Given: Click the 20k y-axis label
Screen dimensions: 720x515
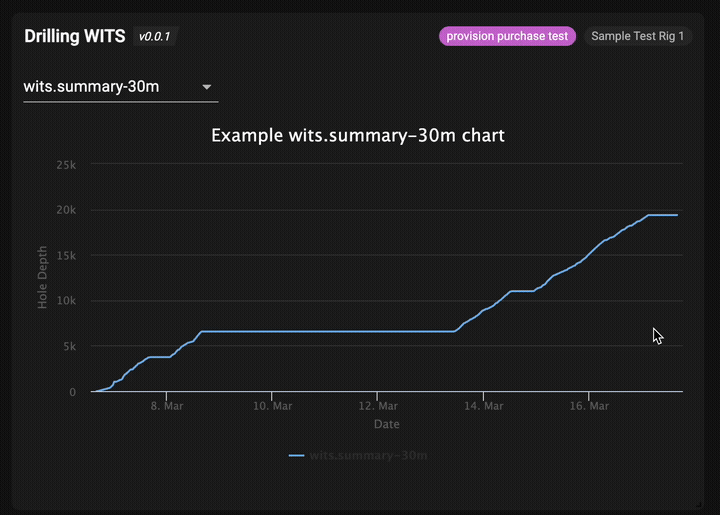Looking at the screenshot, I should click(66, 210).
